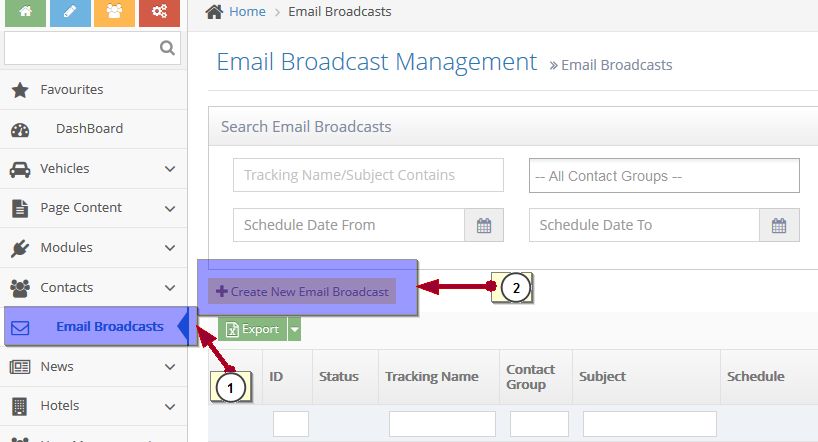This screenshot has height=442, width=818.
Task: Click Tracking Name/Subject Contains field
Action: click(x=368, y=175)
